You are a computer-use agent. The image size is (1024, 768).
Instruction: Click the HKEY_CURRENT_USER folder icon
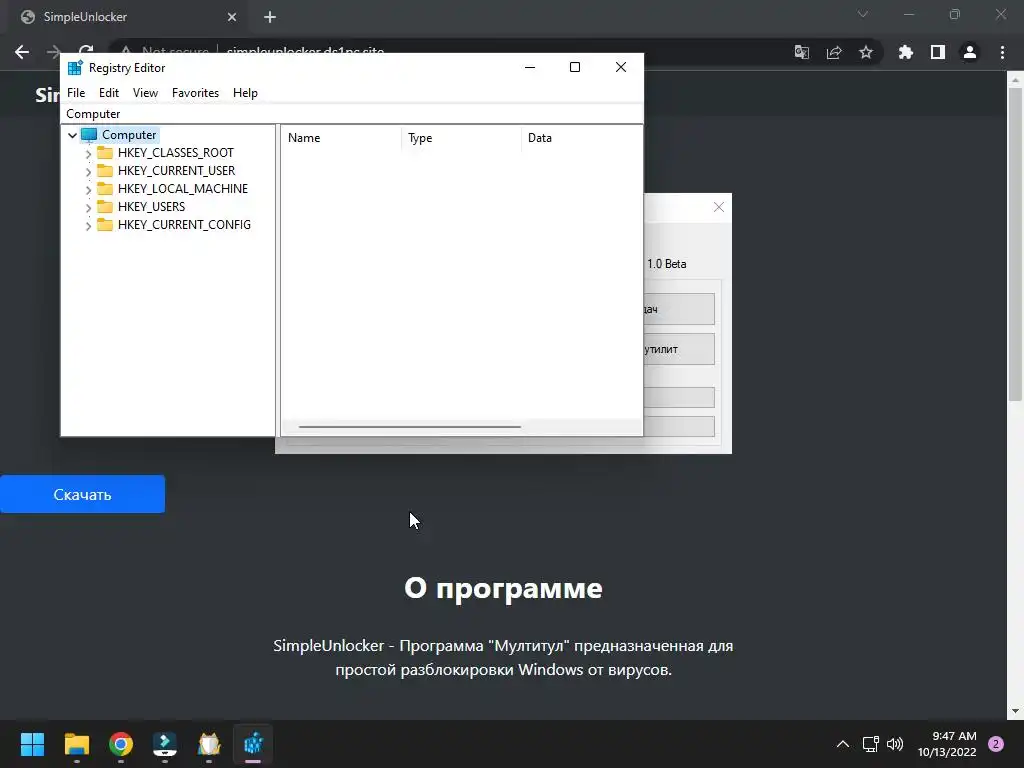tap(104, 170)
